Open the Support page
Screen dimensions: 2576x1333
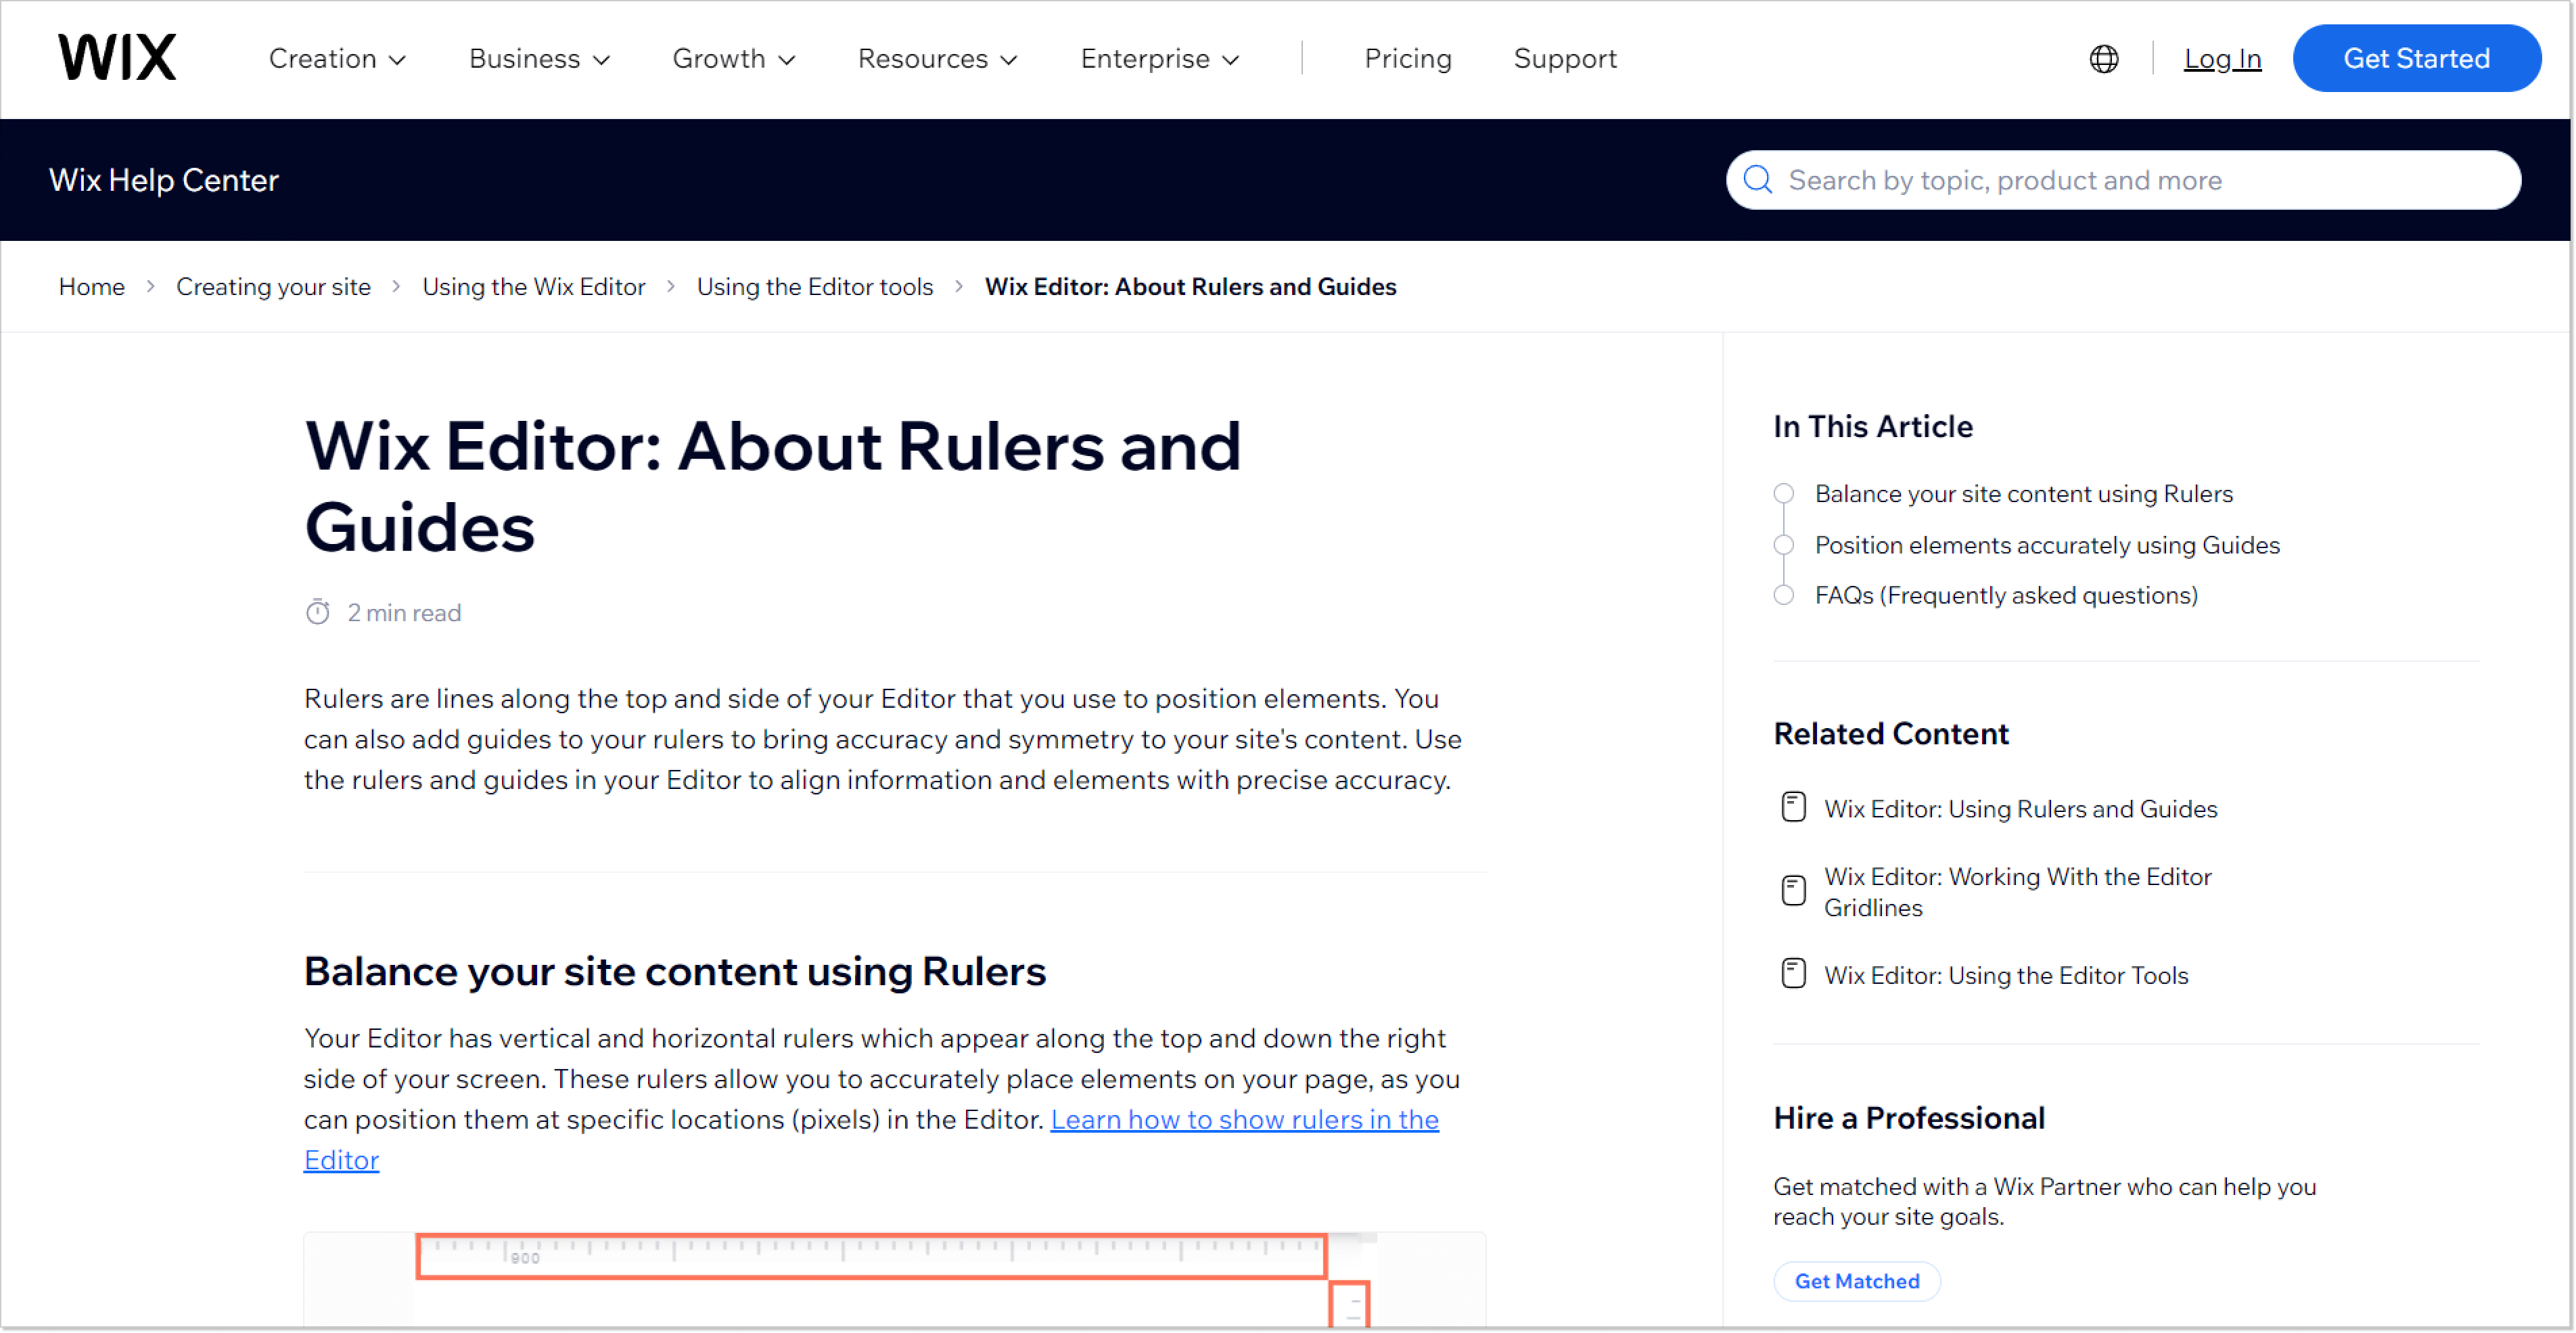pos(1565,59)
